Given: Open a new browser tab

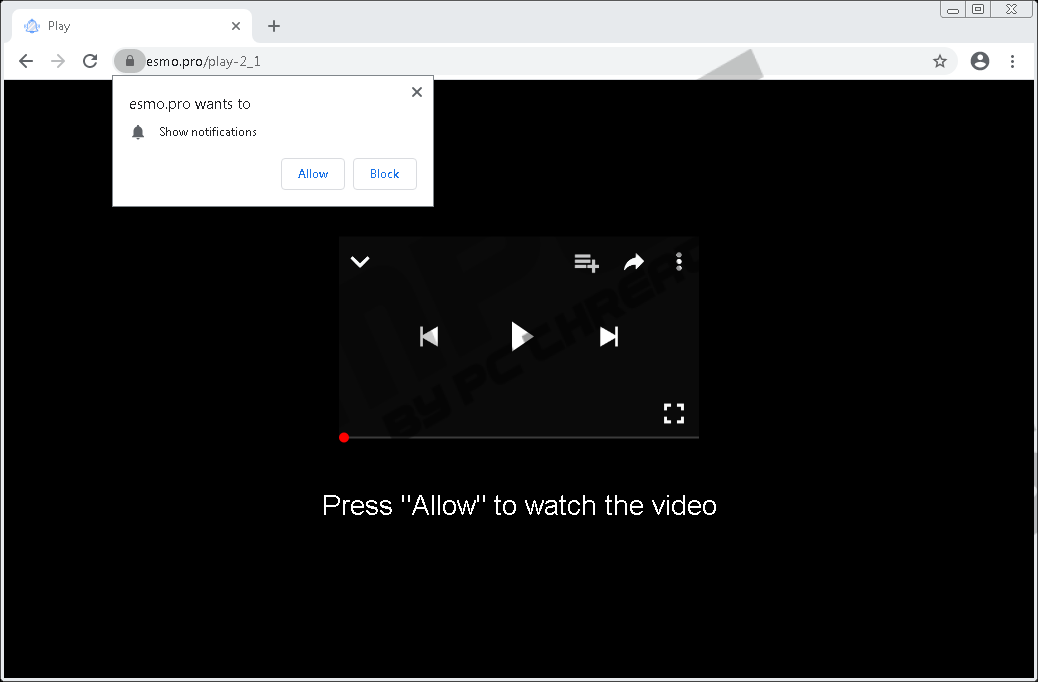Looking at the screenshot, I should tap(274, 26).
